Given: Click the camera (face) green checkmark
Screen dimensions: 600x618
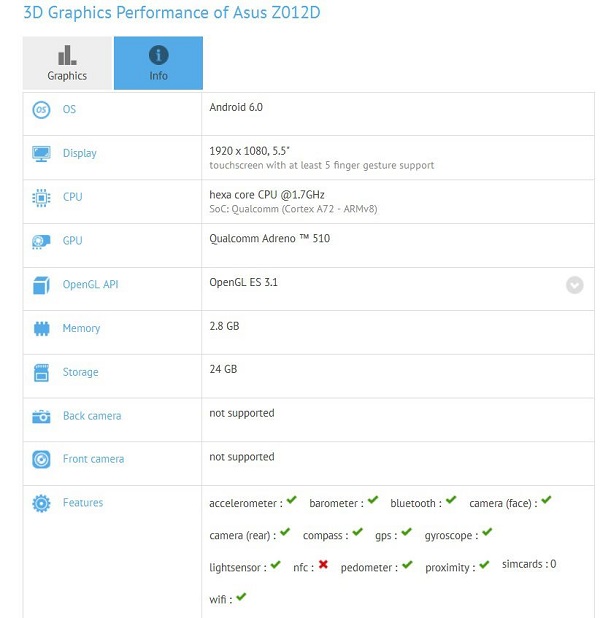Looking at the screenshot, I should (546, 500).
